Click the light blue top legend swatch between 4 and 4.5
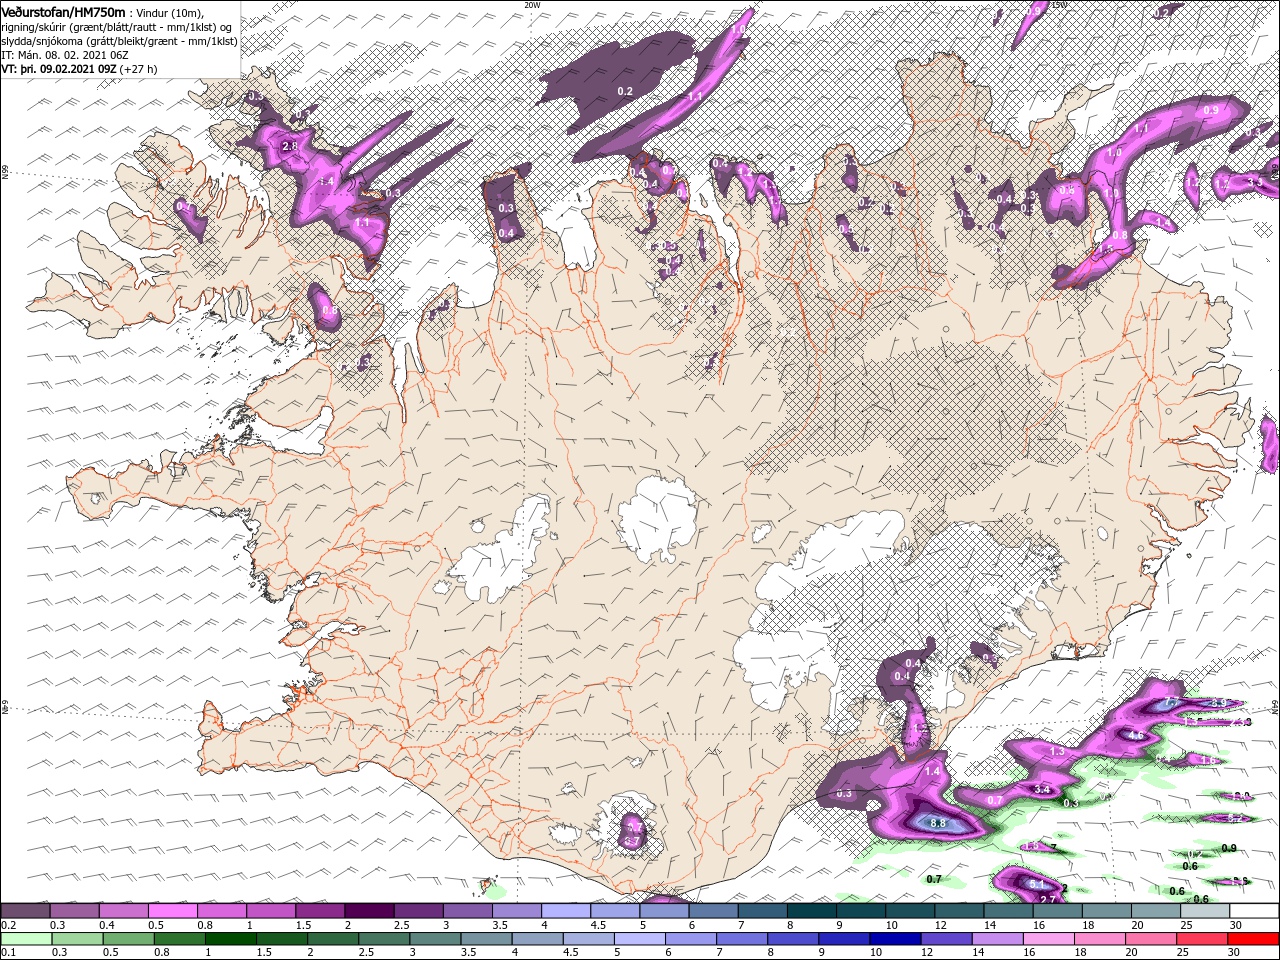Screen dimensions: 1280x960 click(x=566, y=911)
